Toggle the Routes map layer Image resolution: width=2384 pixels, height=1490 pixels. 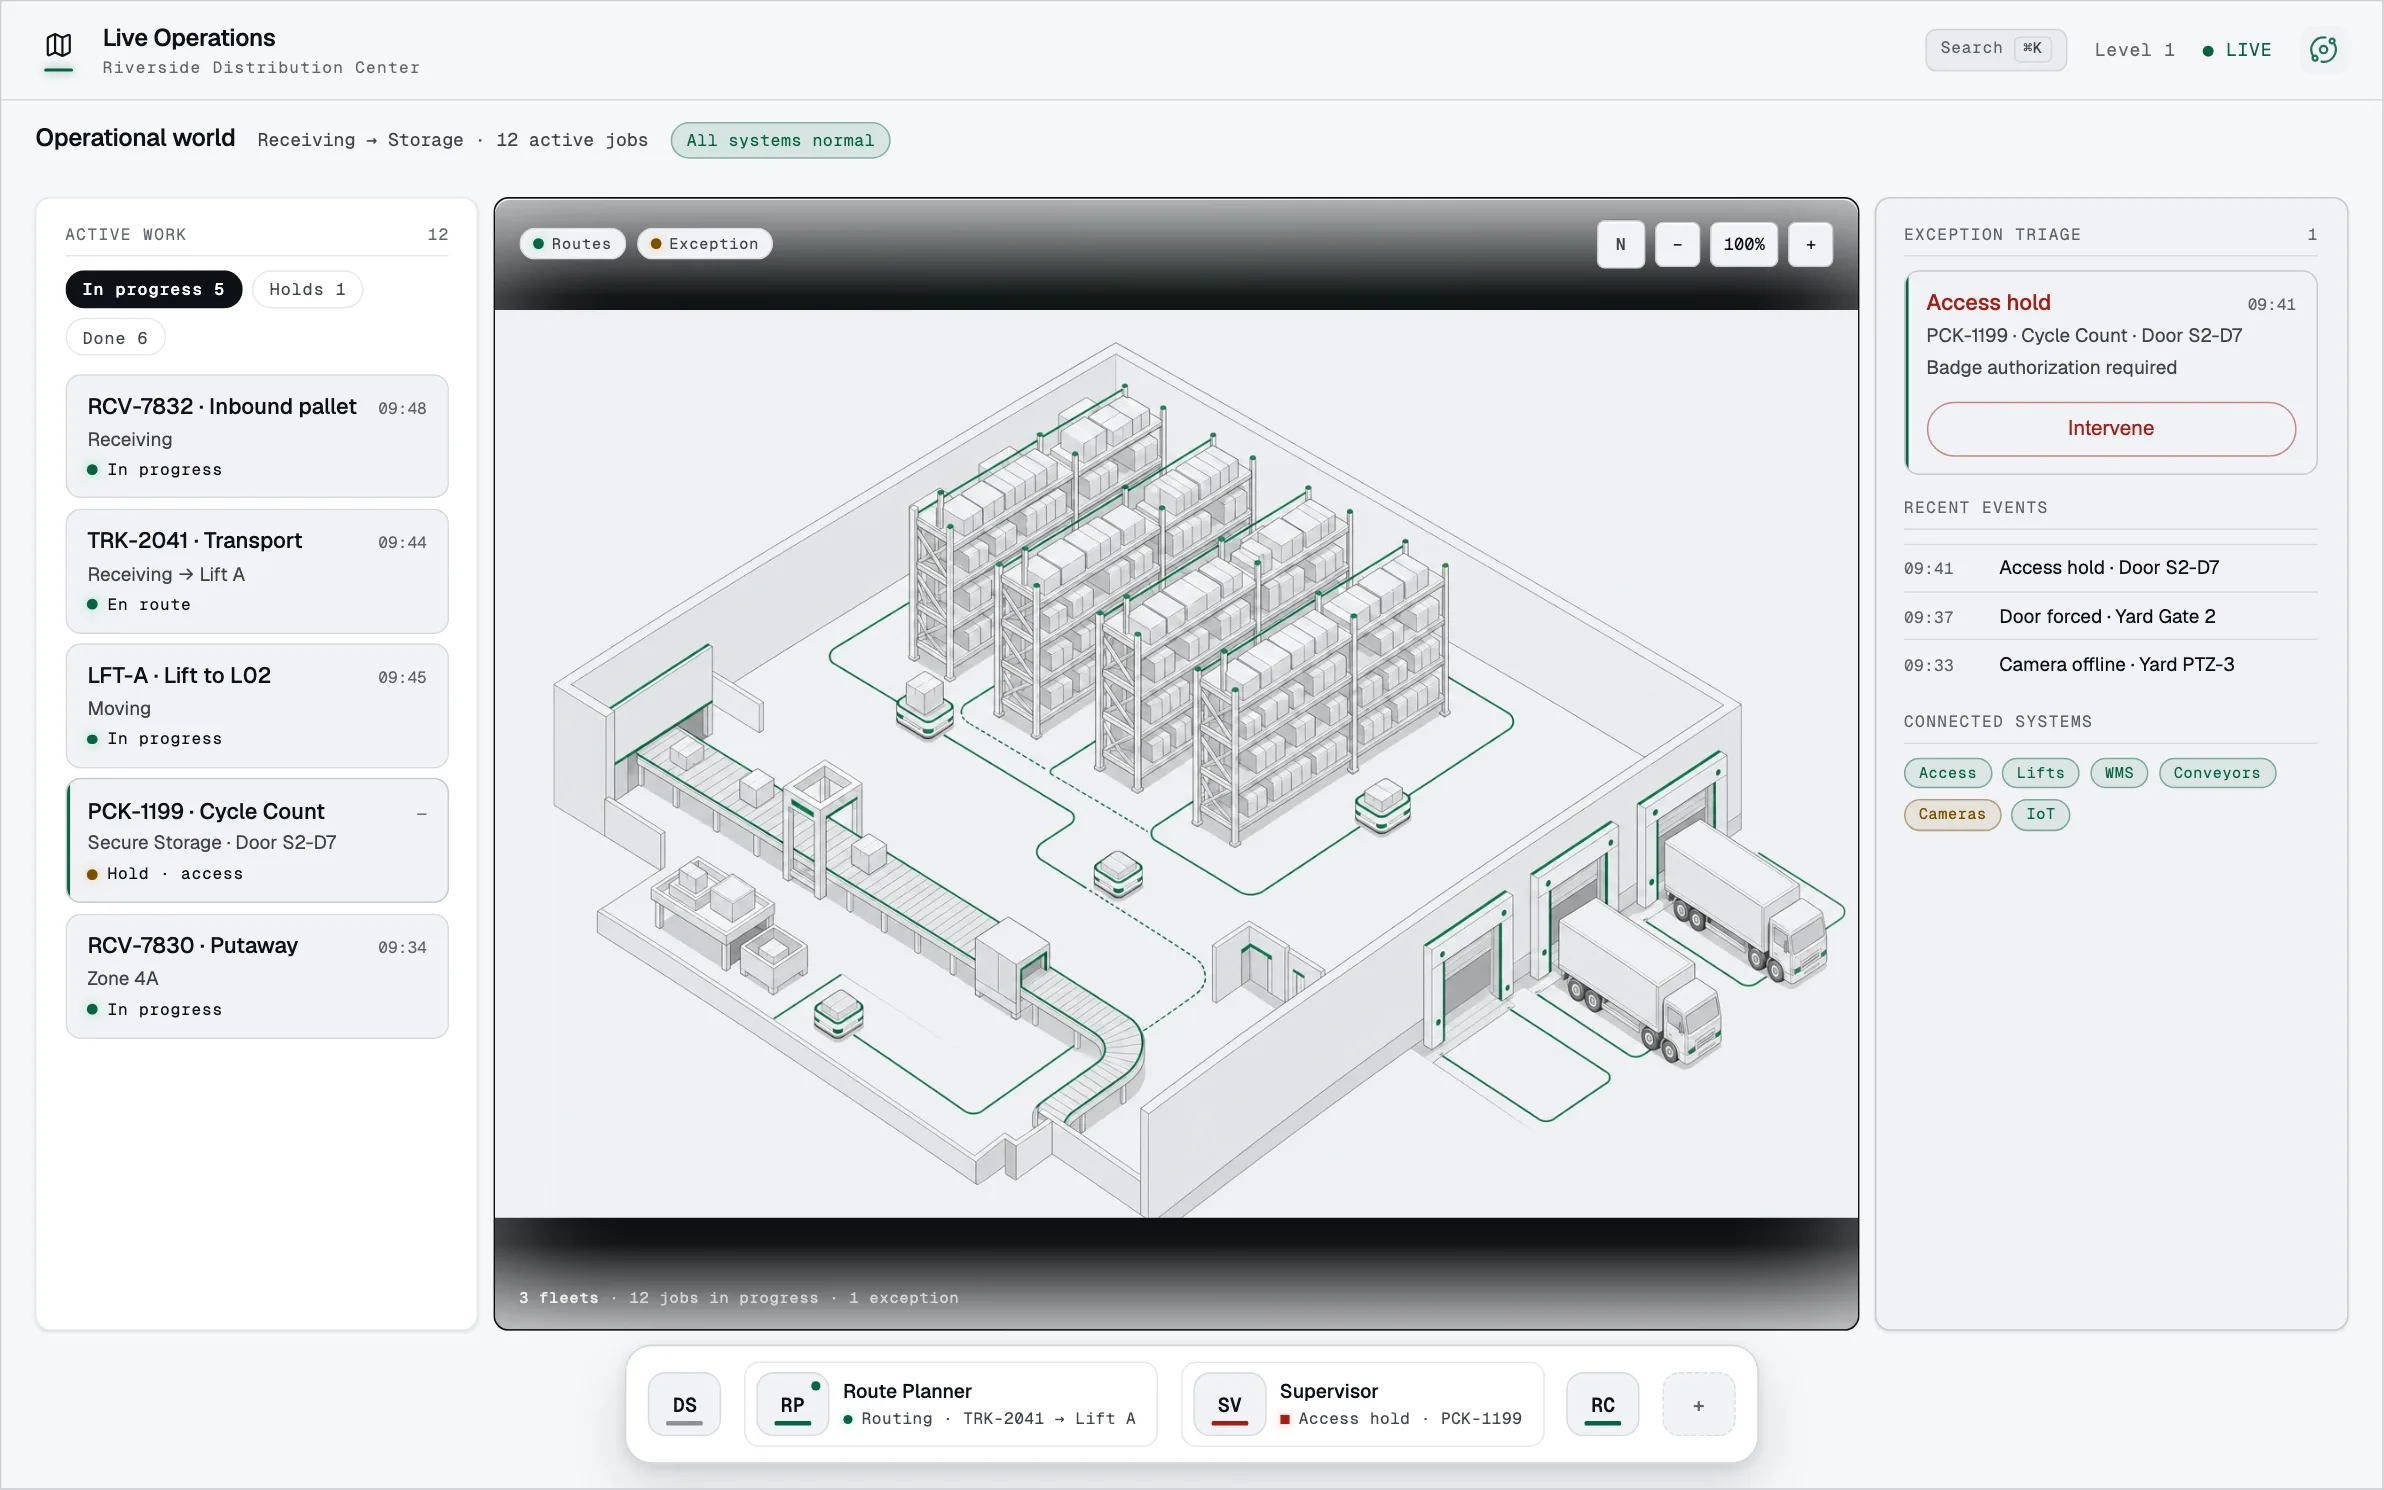point(572,244)
